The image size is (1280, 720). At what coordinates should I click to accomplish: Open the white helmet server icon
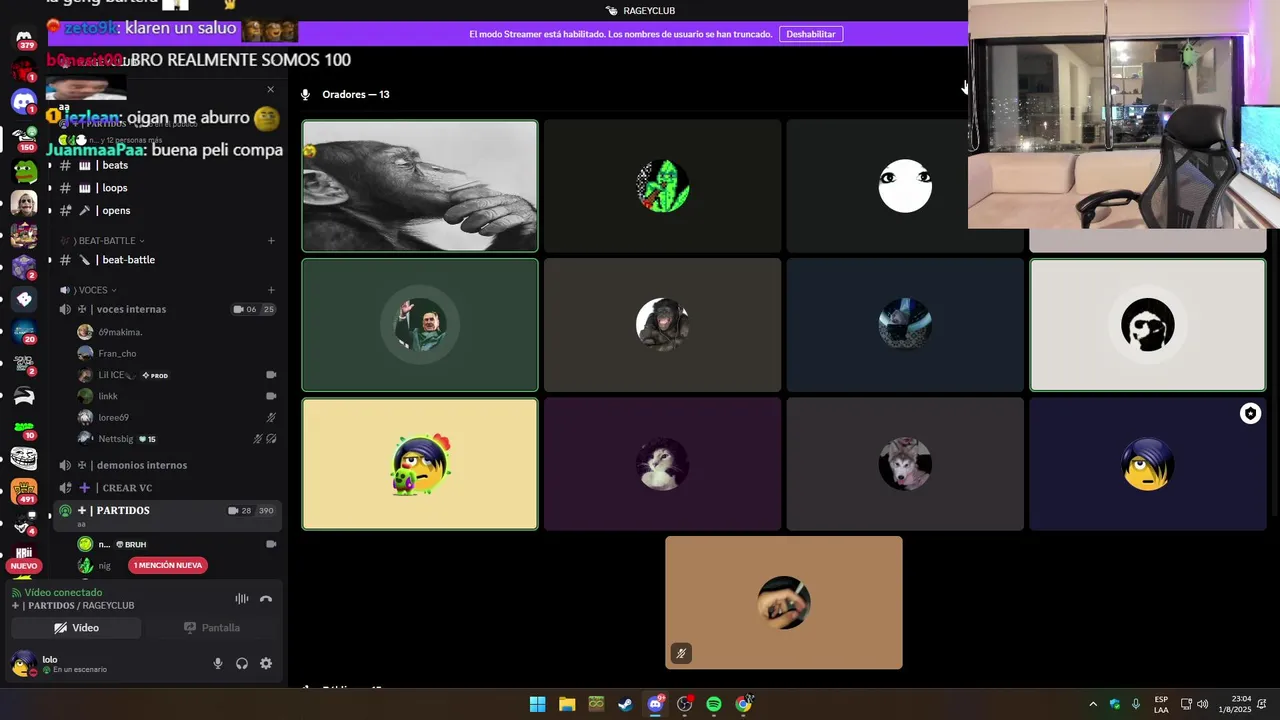click(24, 396)
